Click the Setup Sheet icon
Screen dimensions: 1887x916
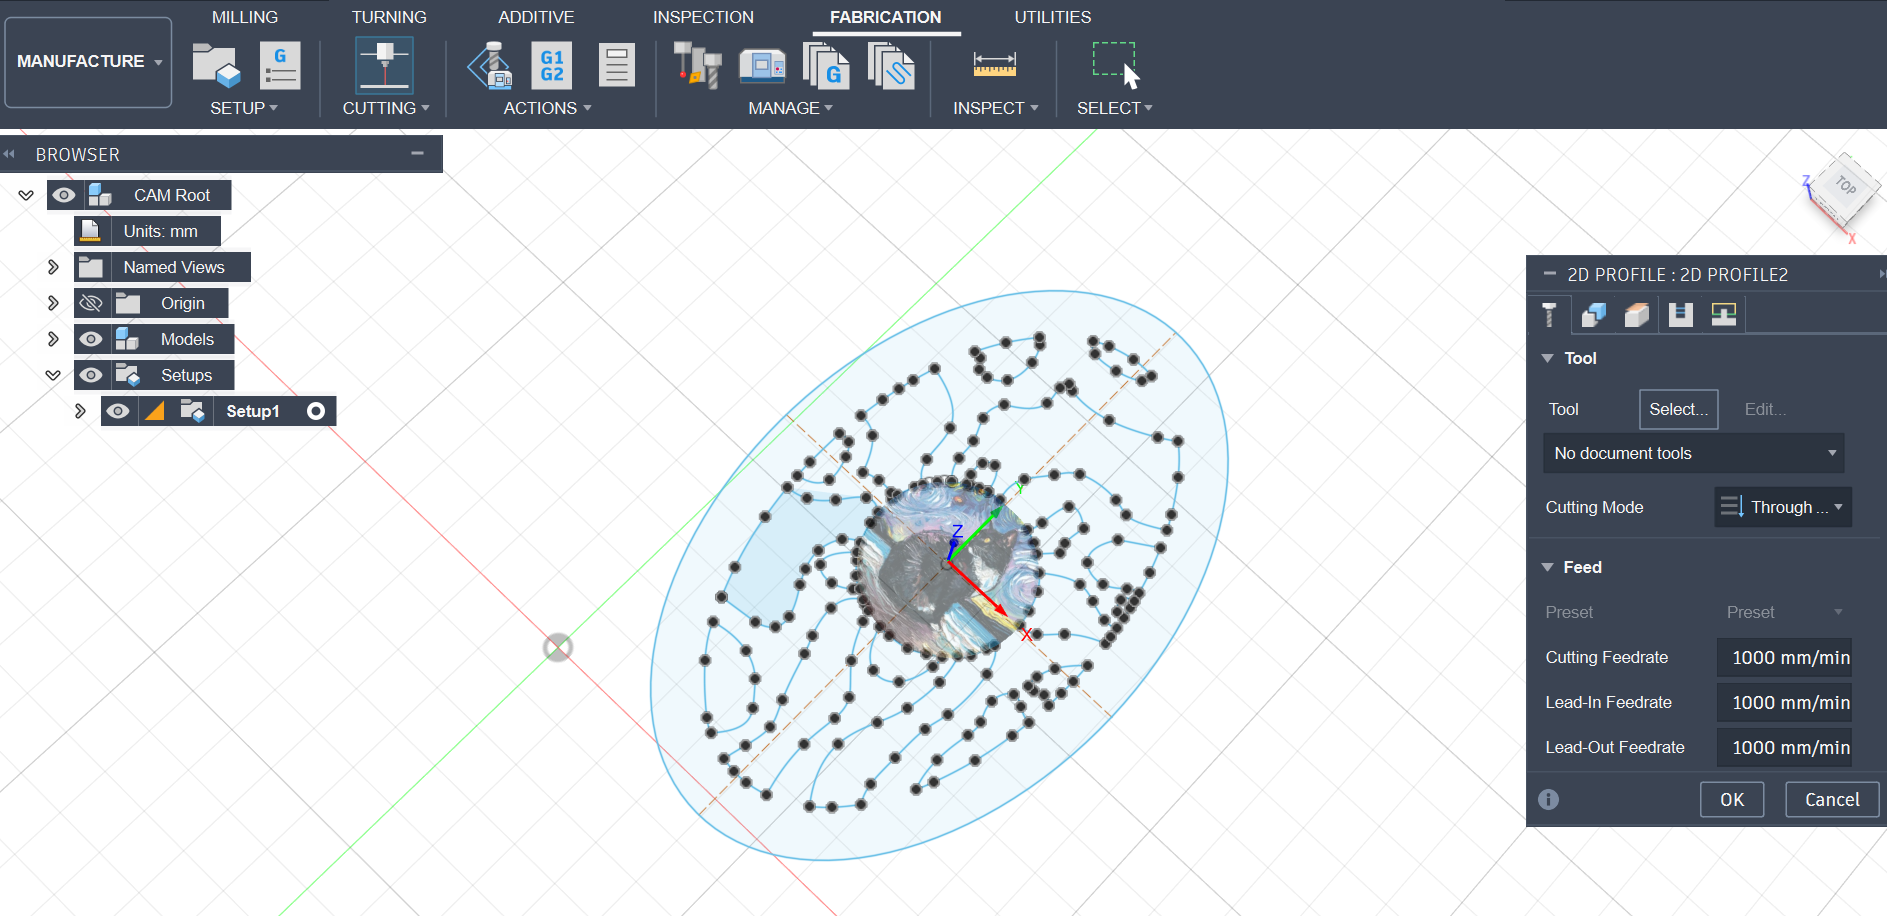tap(616, 65)
